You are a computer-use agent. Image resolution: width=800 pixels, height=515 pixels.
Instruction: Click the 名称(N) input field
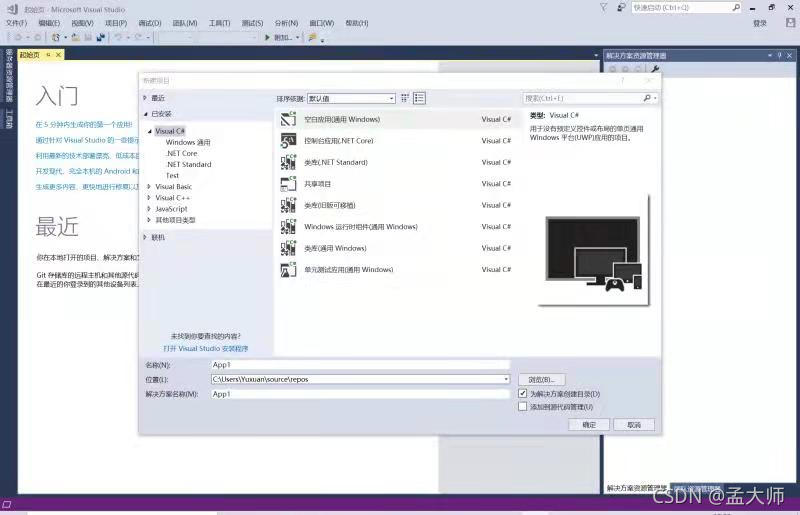[360, 364]
